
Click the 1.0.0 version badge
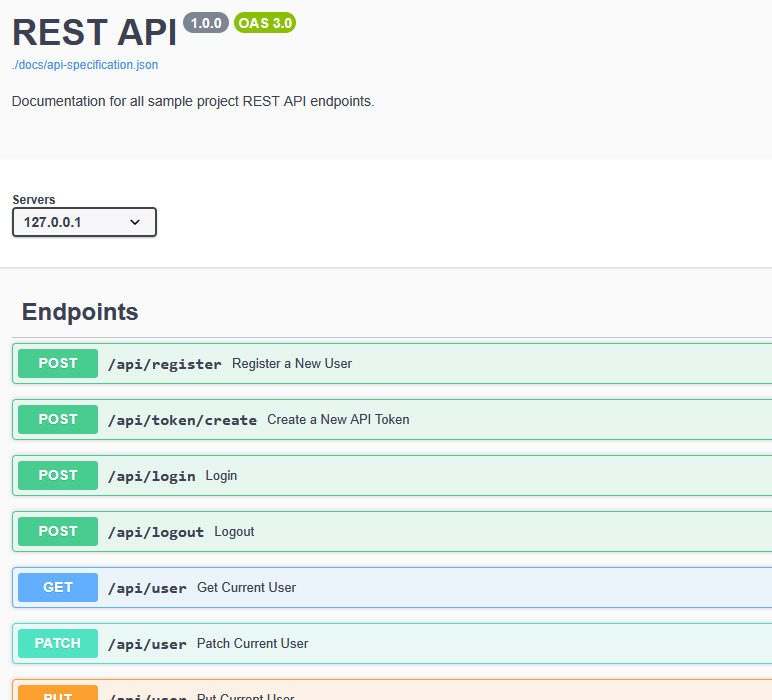pos(206,23)
